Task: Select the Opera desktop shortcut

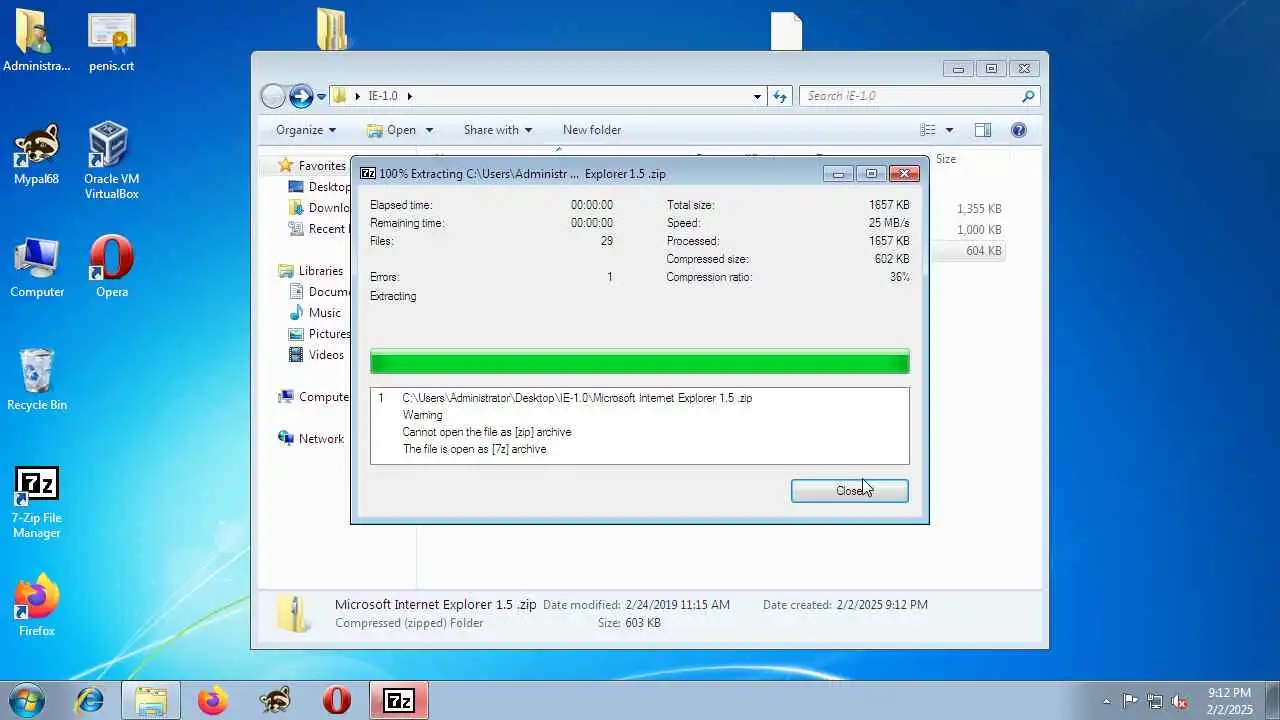Action: click(x=112, y=266)
